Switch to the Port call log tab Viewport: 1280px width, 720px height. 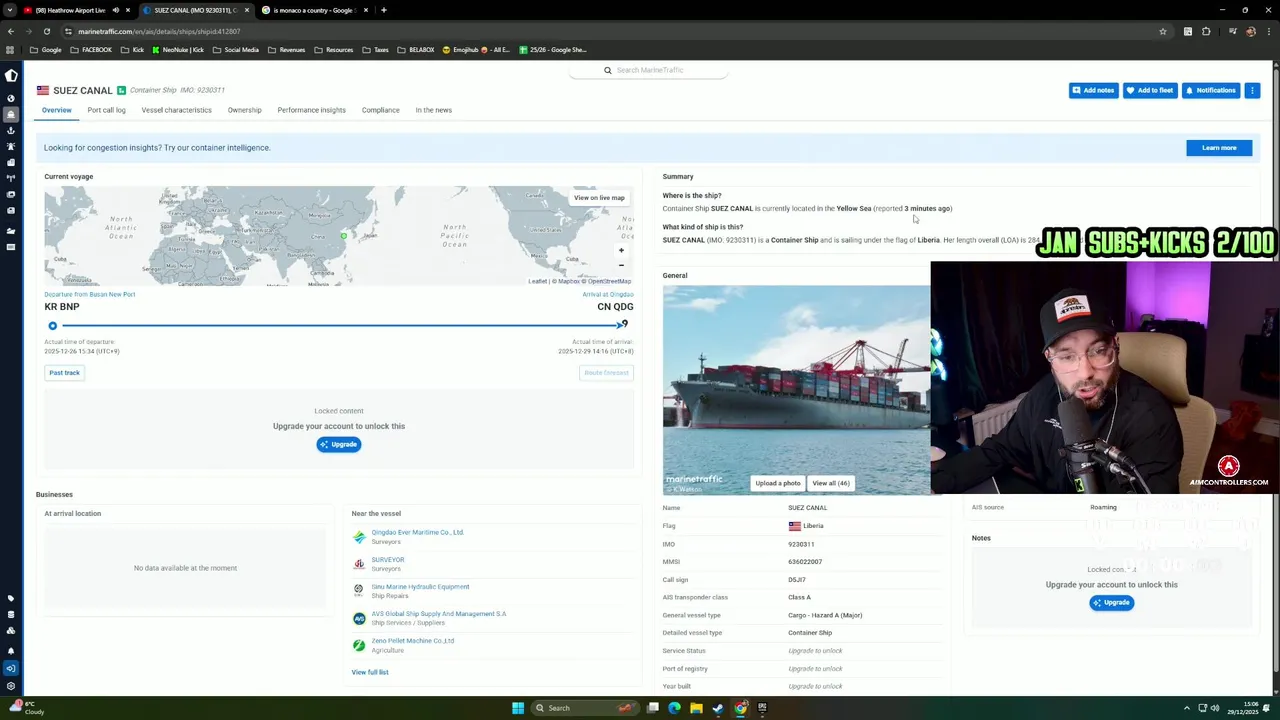(106, 110)
